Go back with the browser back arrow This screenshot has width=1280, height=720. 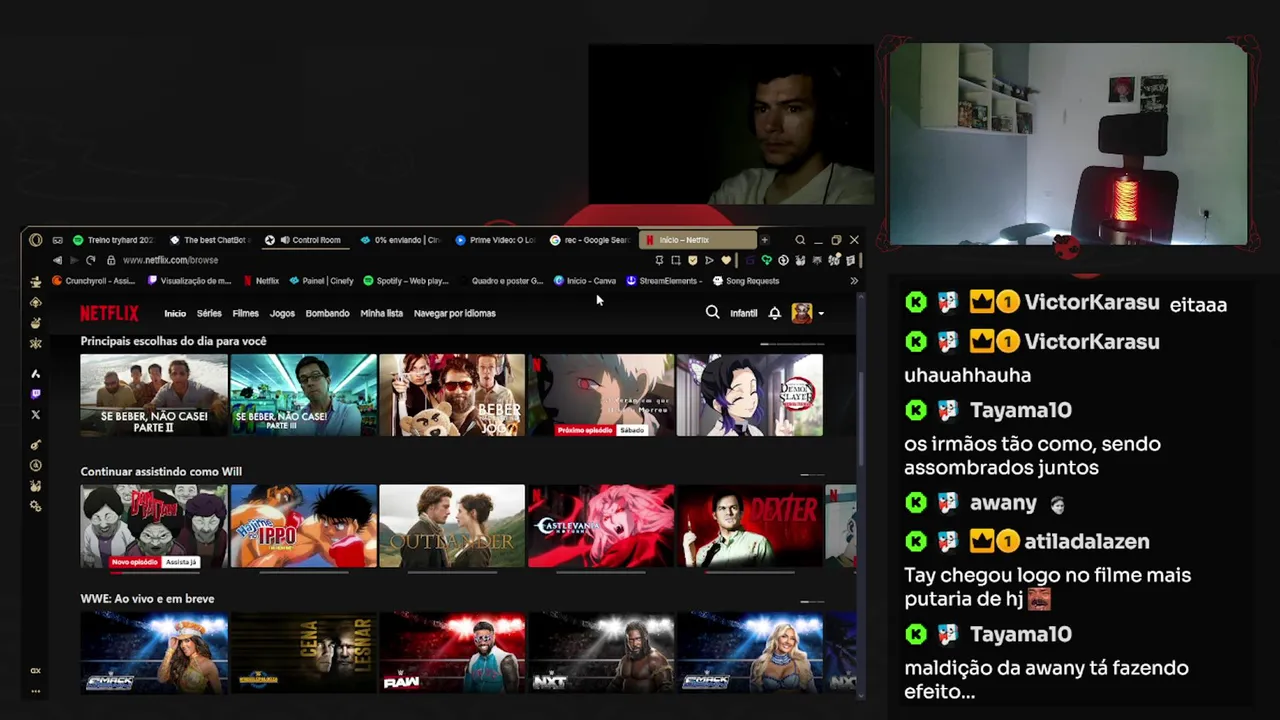coord(57,260)
